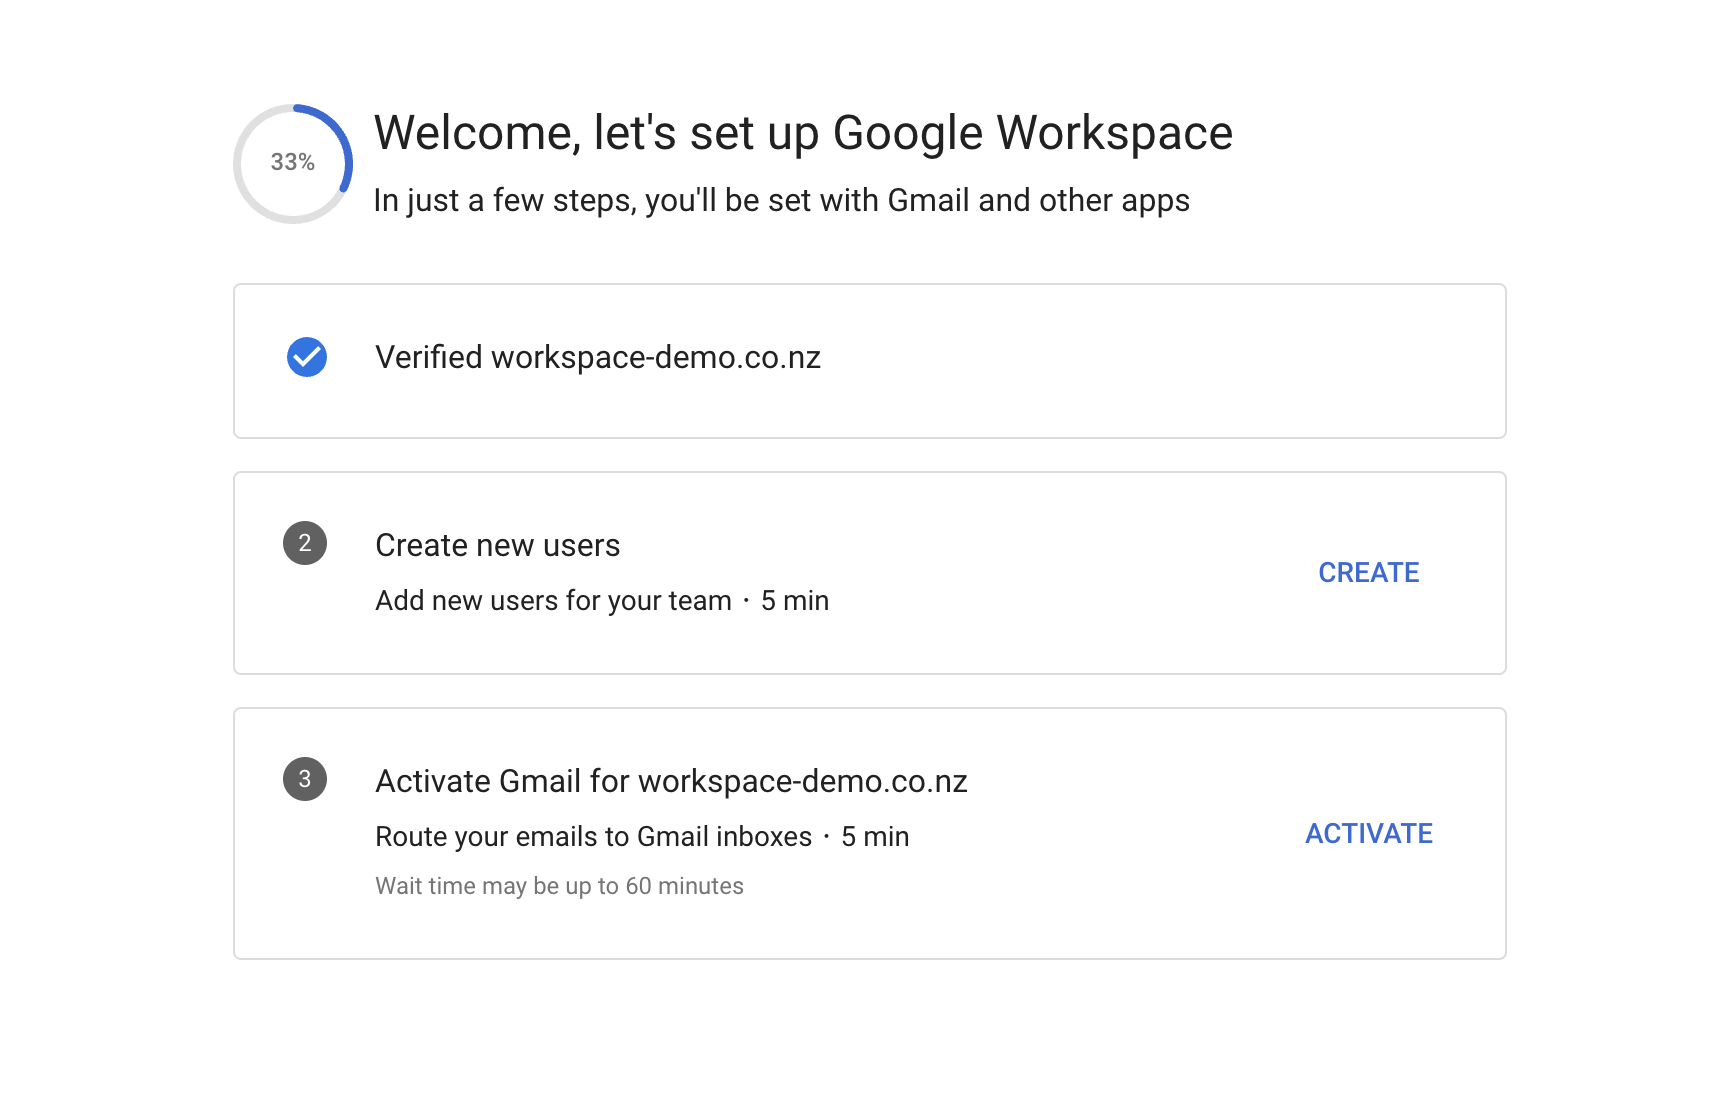Click 'Activate Gmail for workspace-demo.co.nz' heading

671,781
